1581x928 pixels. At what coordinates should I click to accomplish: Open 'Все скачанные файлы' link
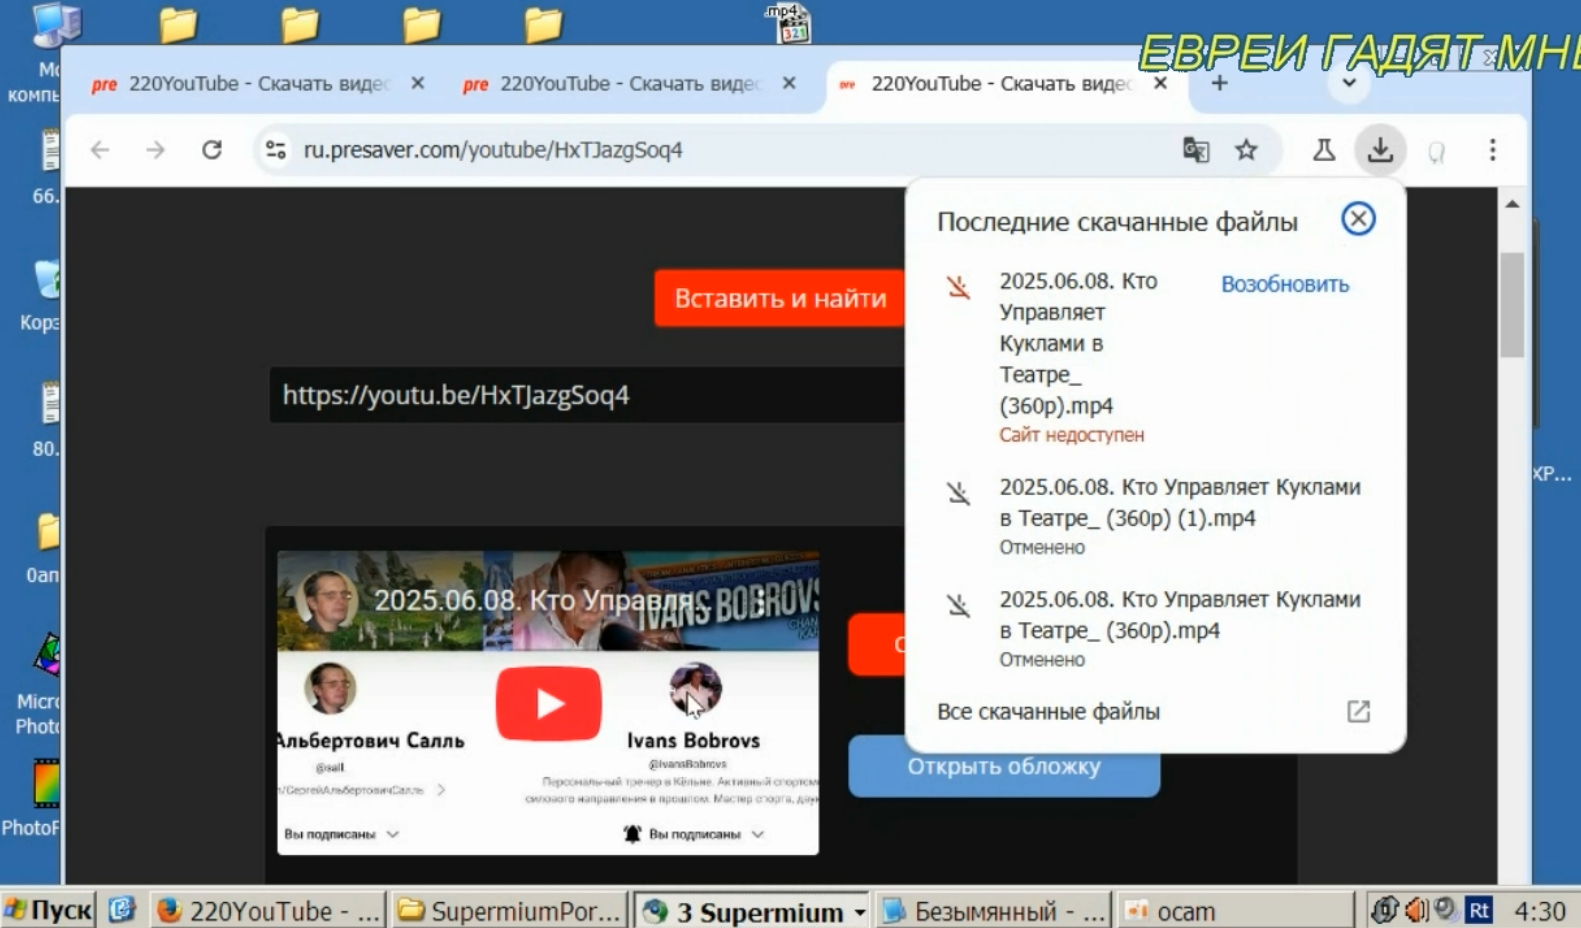click(1048, 711)
